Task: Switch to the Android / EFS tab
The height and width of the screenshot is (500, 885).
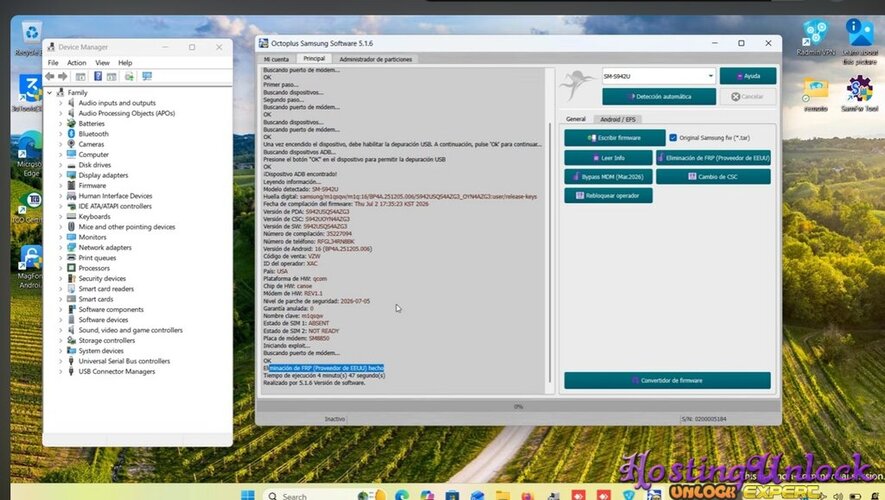Action: coord(617,119)
